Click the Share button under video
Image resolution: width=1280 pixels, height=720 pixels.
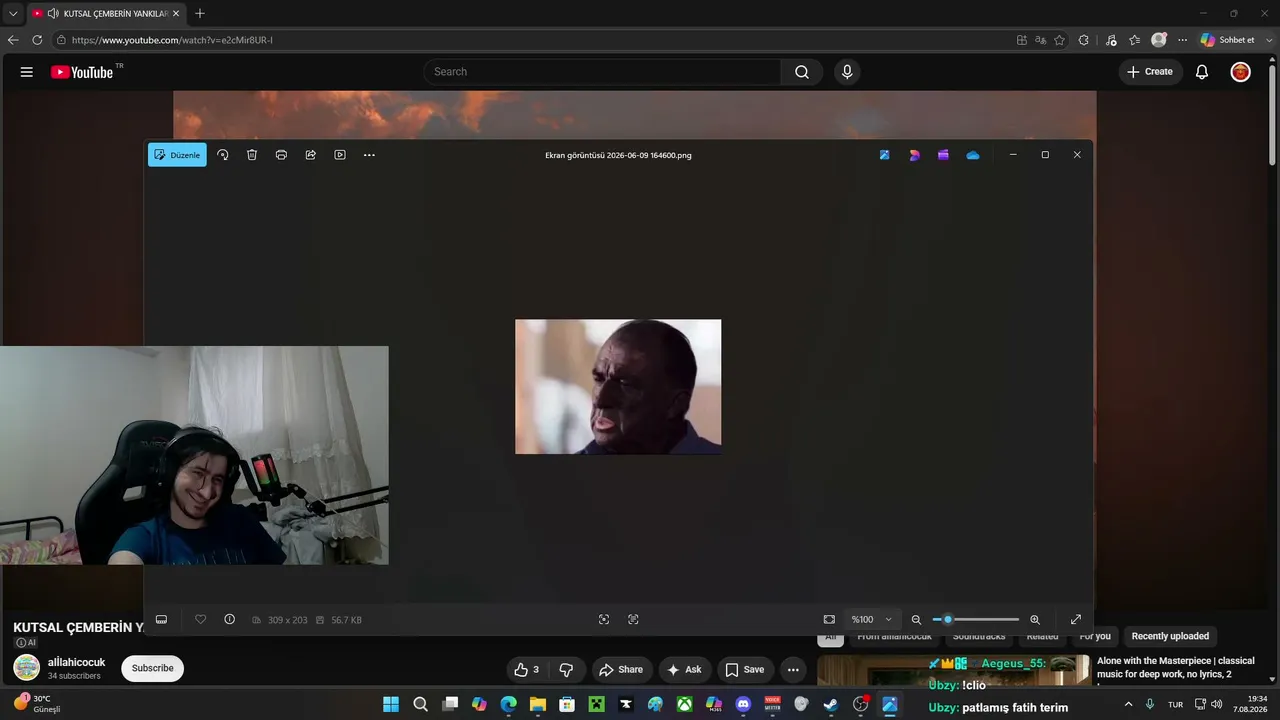tap(621, 670)
